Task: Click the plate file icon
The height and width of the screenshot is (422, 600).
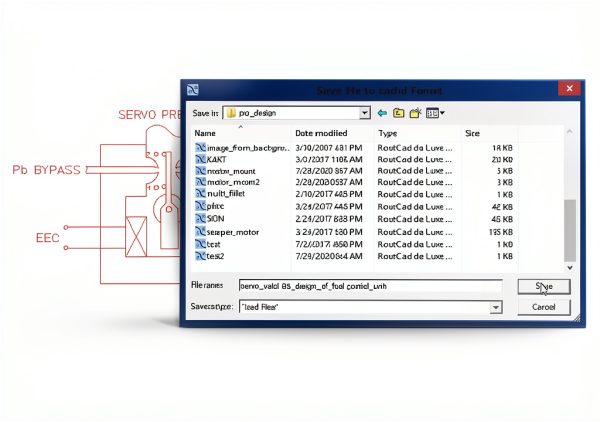Action: click(201, 206)
